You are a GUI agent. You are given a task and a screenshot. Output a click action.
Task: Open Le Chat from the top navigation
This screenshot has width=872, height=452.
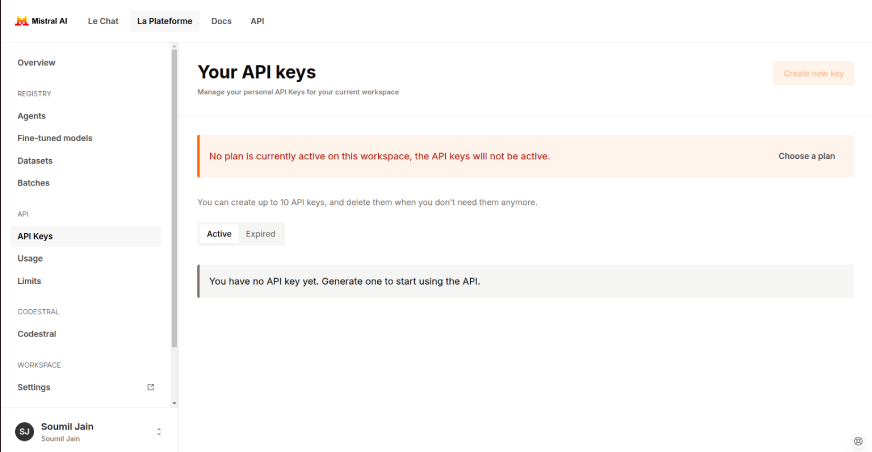[x=103, y=21]
